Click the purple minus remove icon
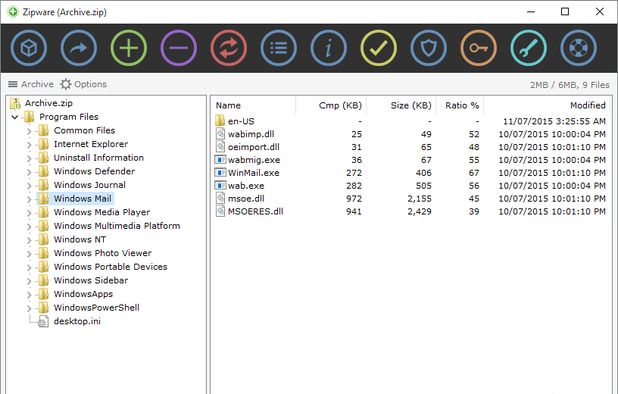Screen dimensions: 618x394 (179, 48)
